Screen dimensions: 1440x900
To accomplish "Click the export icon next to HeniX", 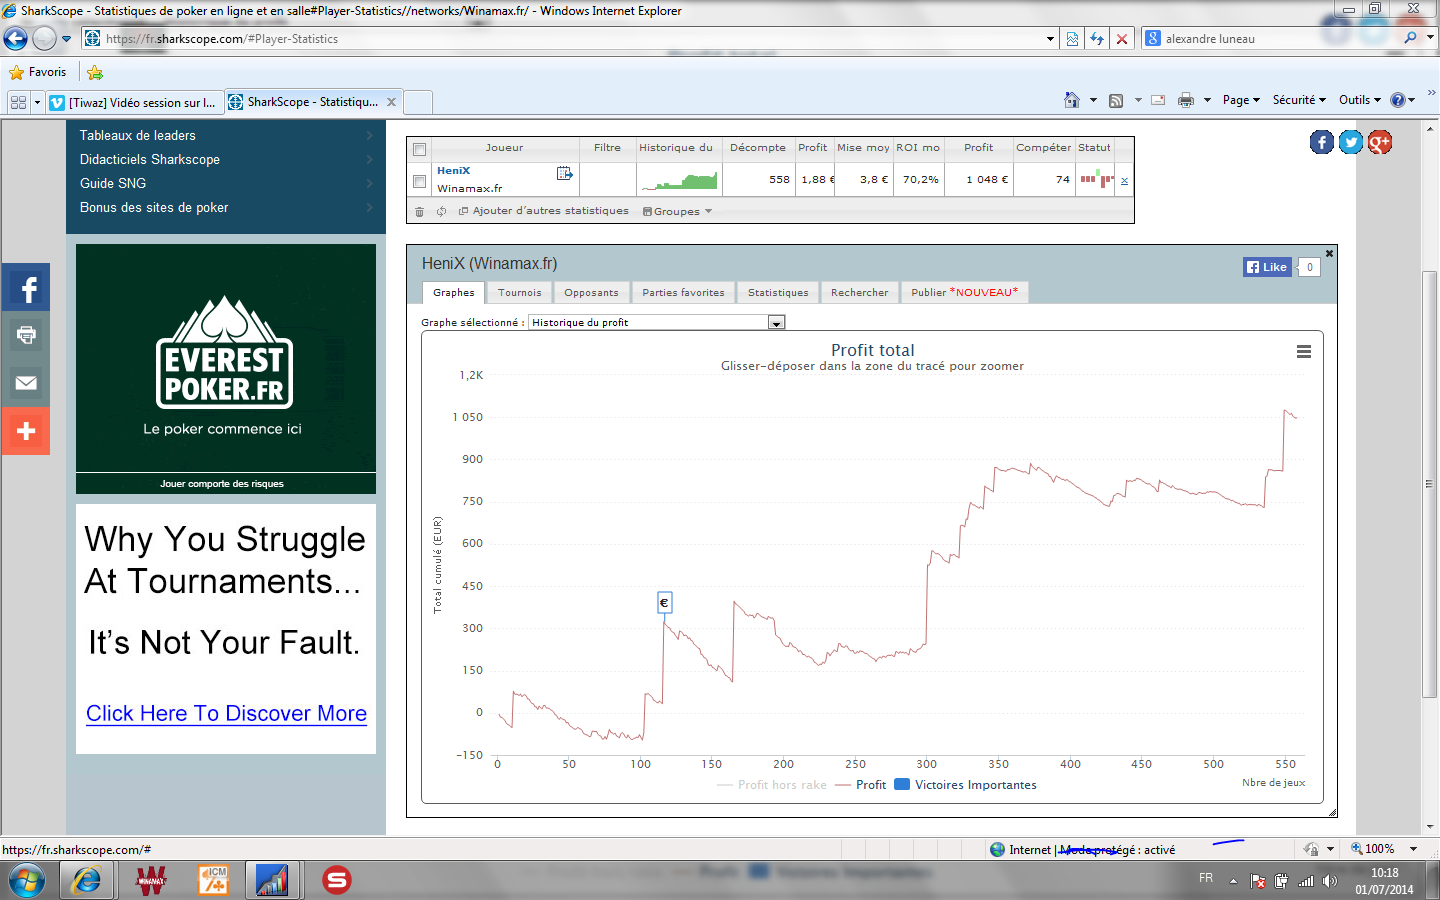I will [564, 174].
